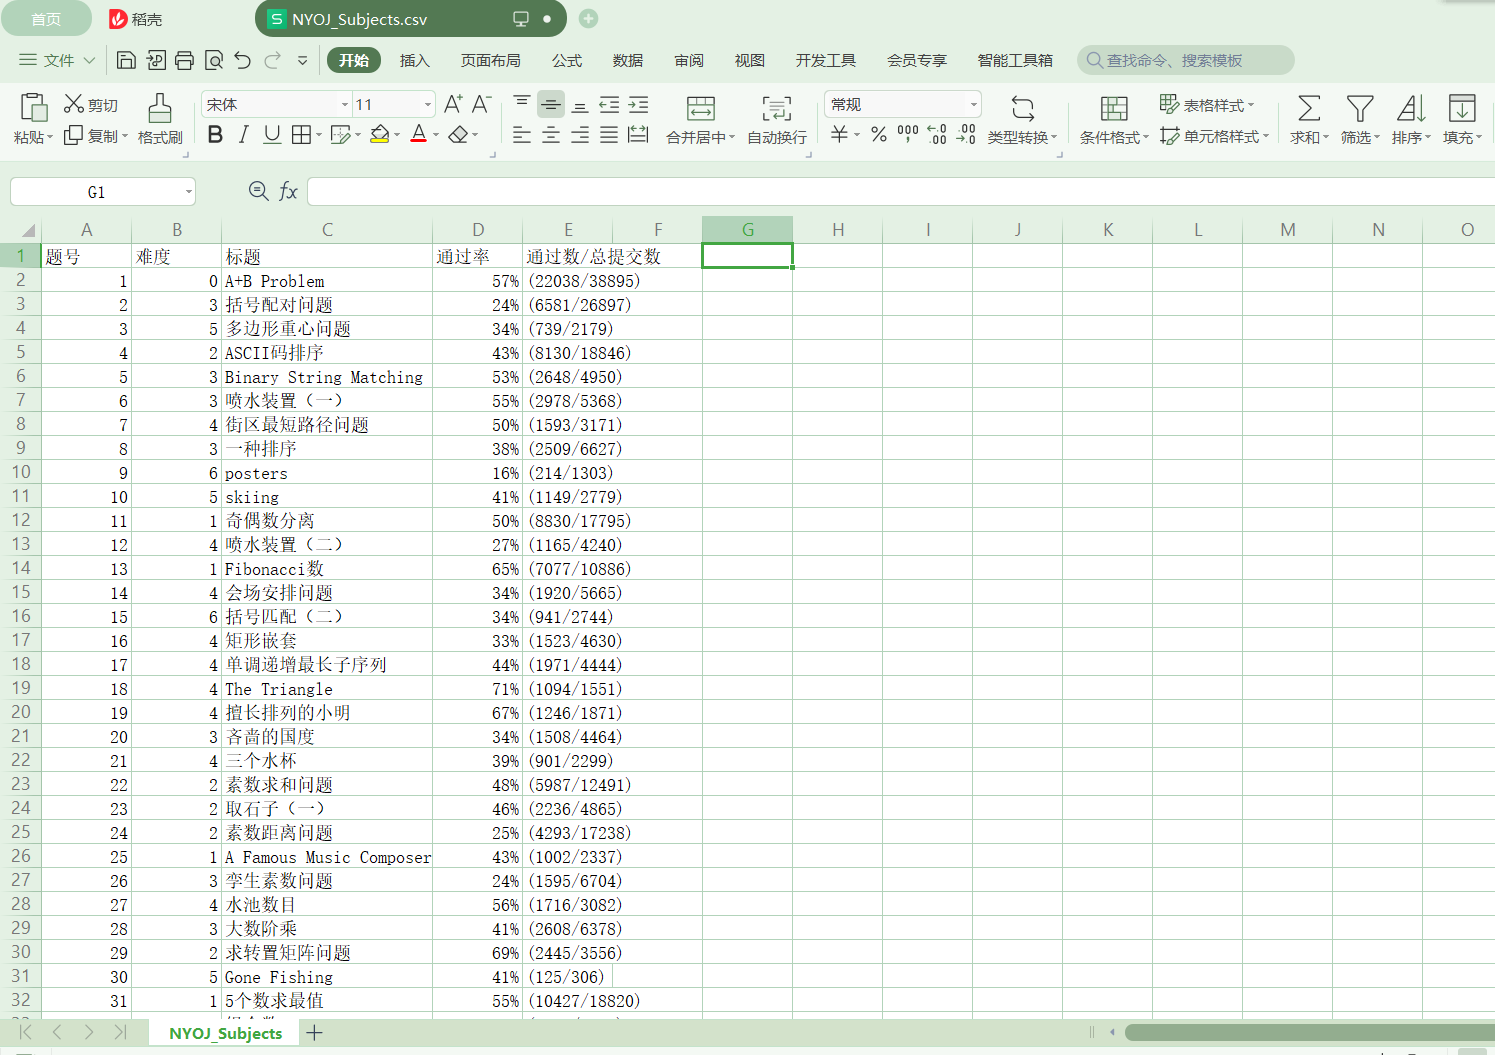Increase decimal places
Viewport: 1495px width, 1055px height.
pos(937,134)
